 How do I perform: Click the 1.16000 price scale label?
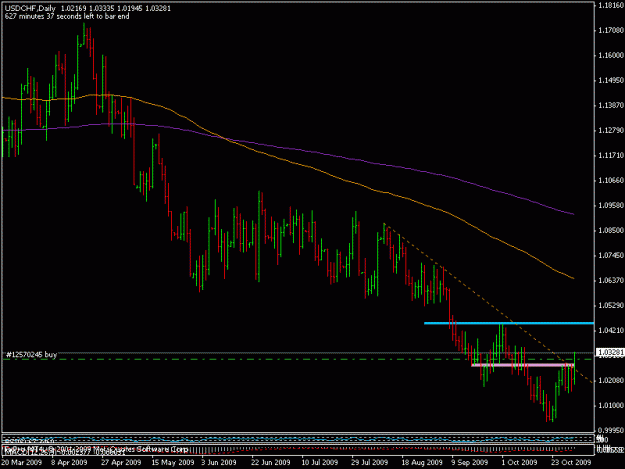tap(611, 55)
